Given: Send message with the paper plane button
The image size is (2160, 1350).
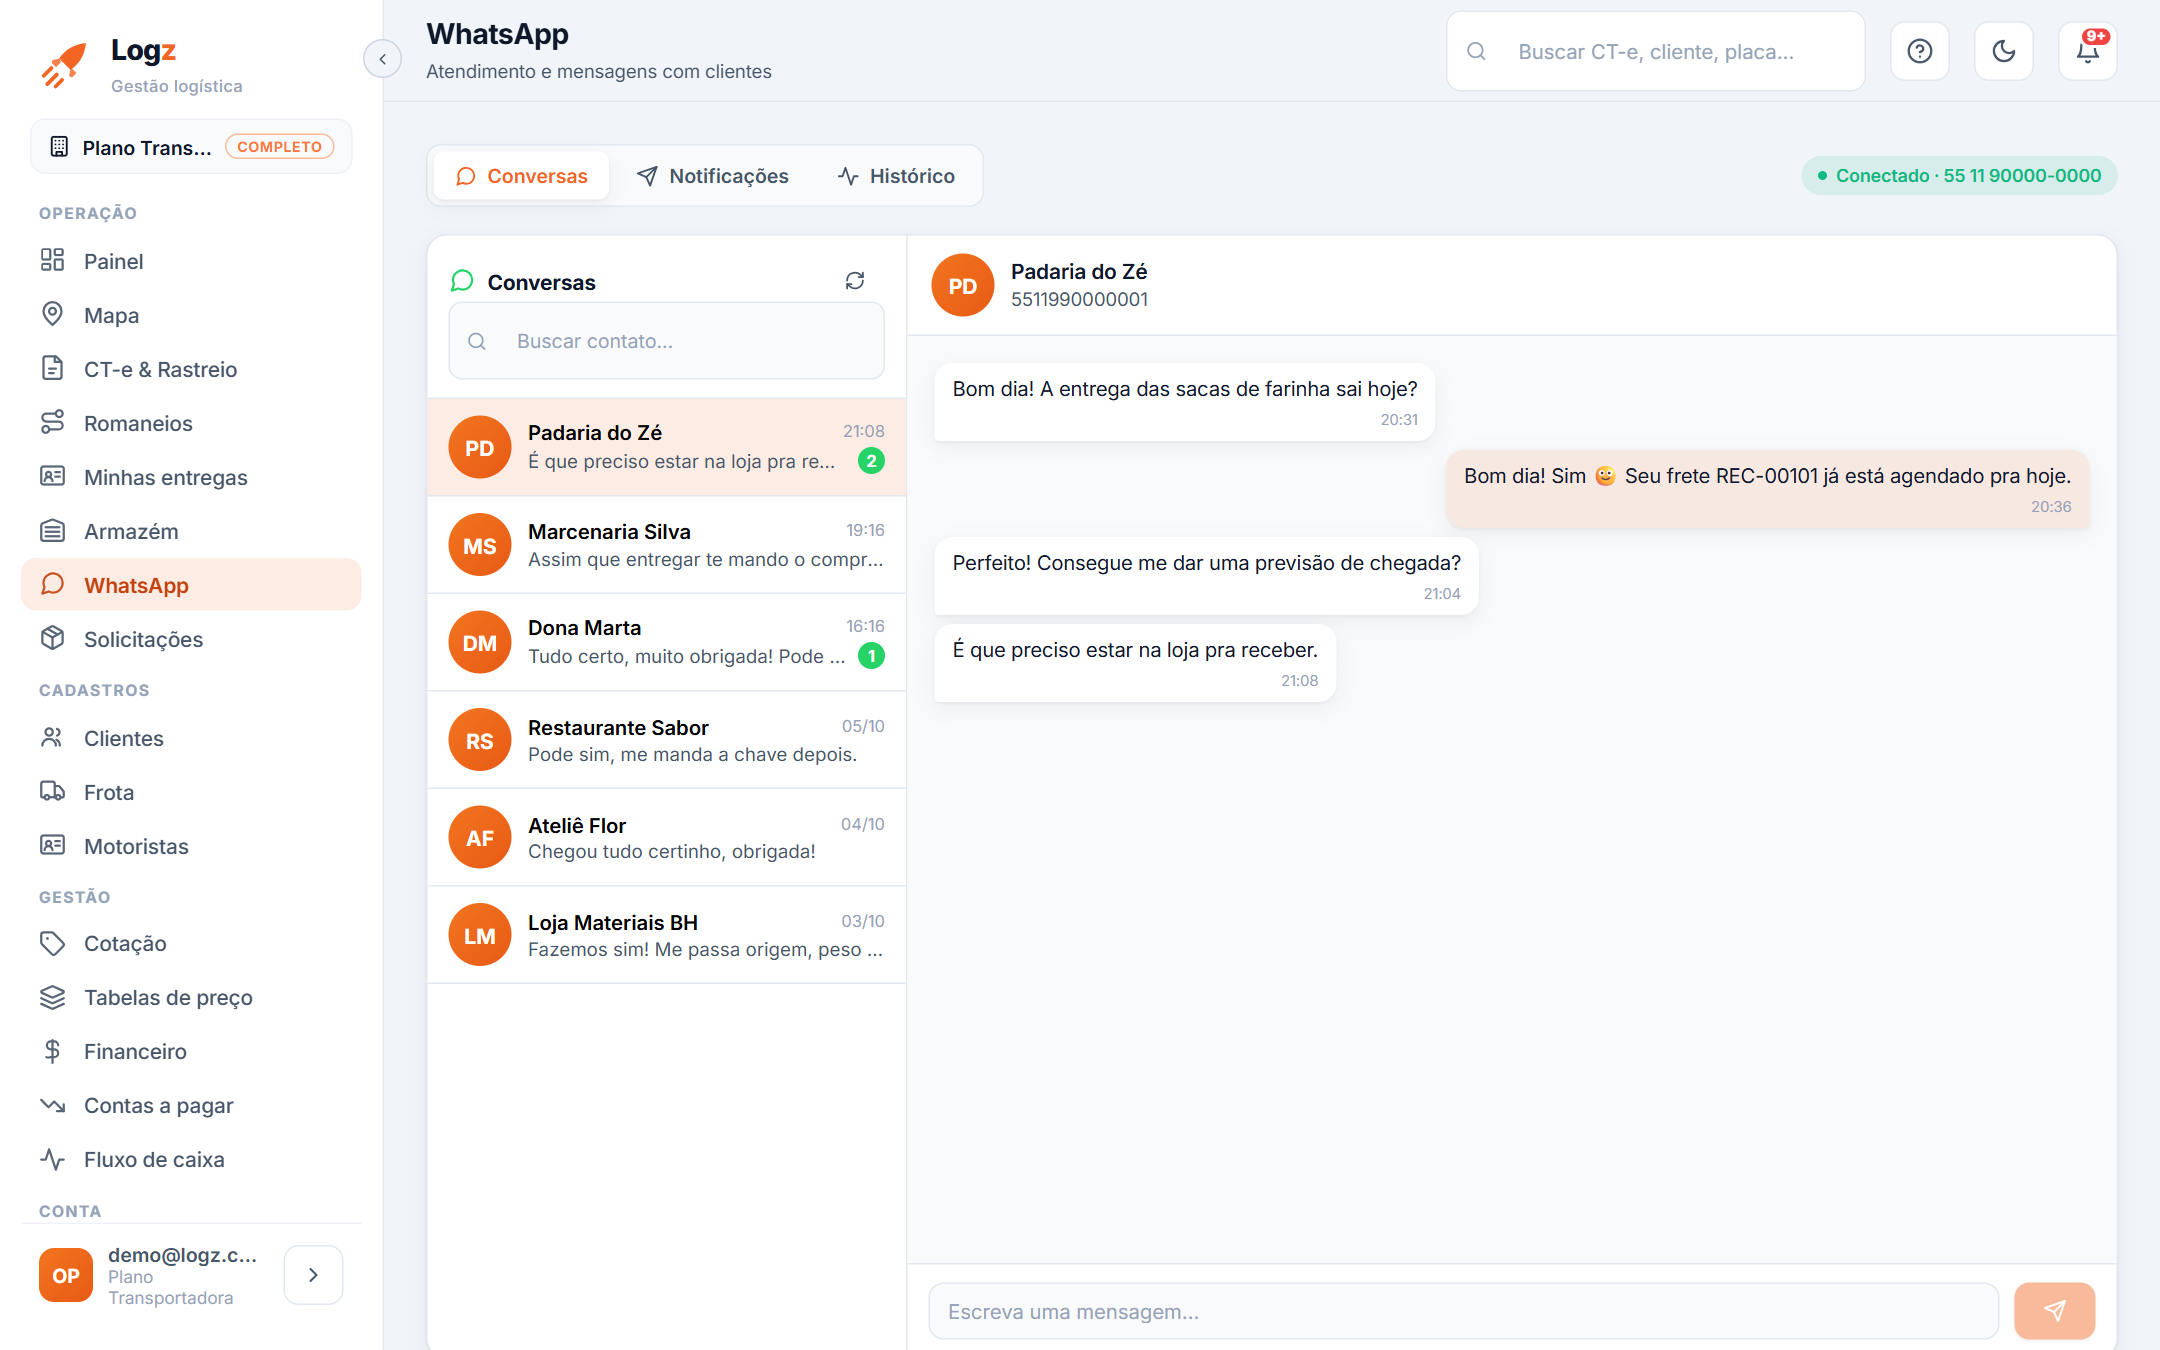Looking at the screenshot, I should [x=2054, y=1311].
